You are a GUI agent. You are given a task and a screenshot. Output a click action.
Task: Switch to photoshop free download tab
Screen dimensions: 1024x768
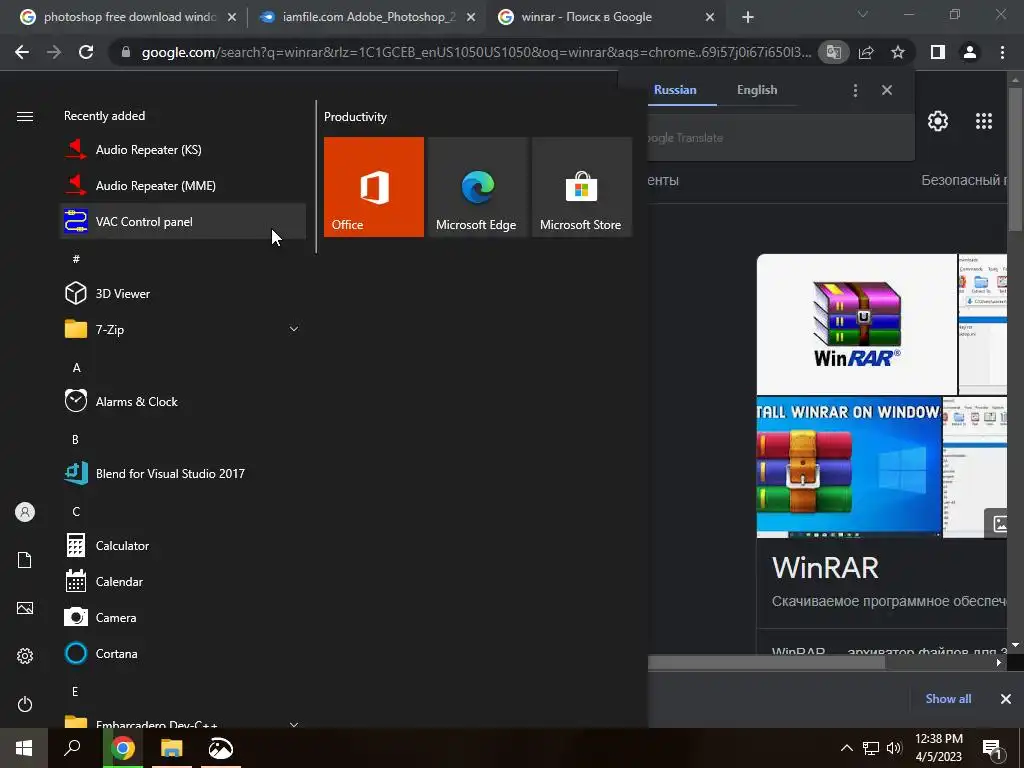coord(129,17)
